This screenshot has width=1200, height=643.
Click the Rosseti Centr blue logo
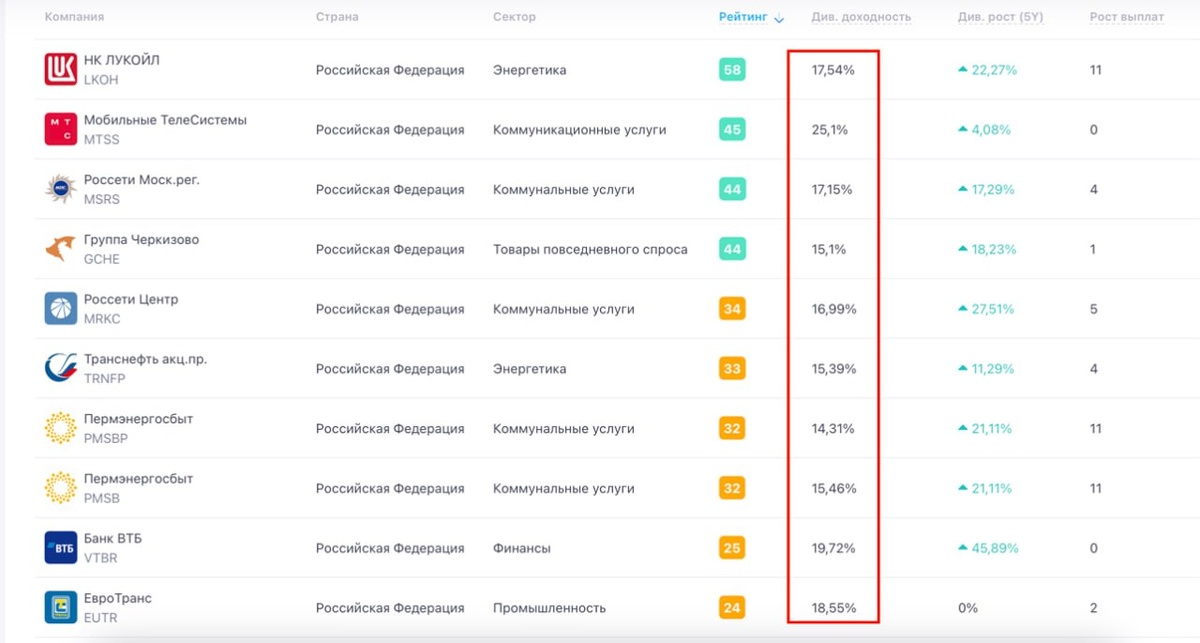(60, 308)
